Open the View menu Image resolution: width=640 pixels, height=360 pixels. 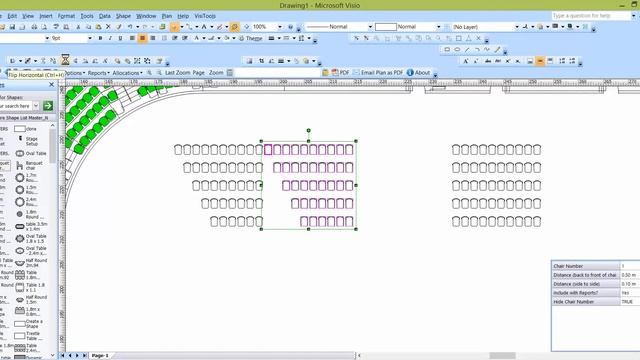28,16
